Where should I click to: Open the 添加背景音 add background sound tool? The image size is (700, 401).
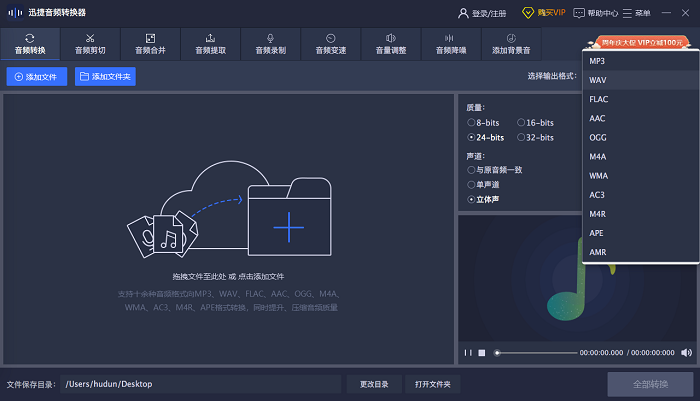(511, 43)
